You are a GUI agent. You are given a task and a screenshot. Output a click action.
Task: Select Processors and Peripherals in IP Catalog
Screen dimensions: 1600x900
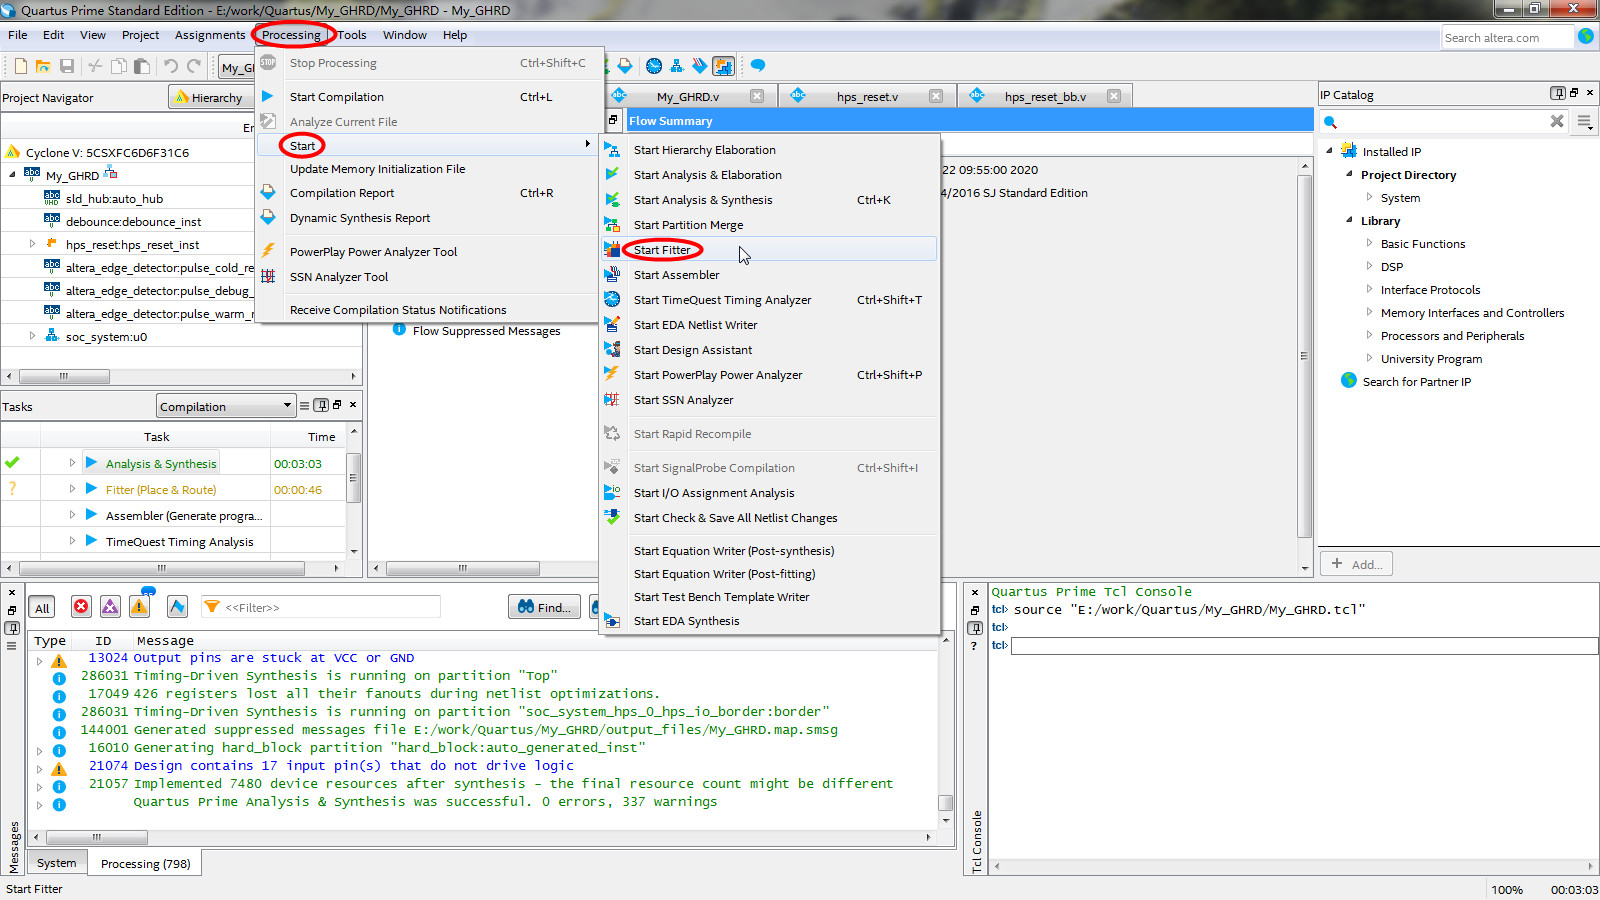pos(1452,335)
